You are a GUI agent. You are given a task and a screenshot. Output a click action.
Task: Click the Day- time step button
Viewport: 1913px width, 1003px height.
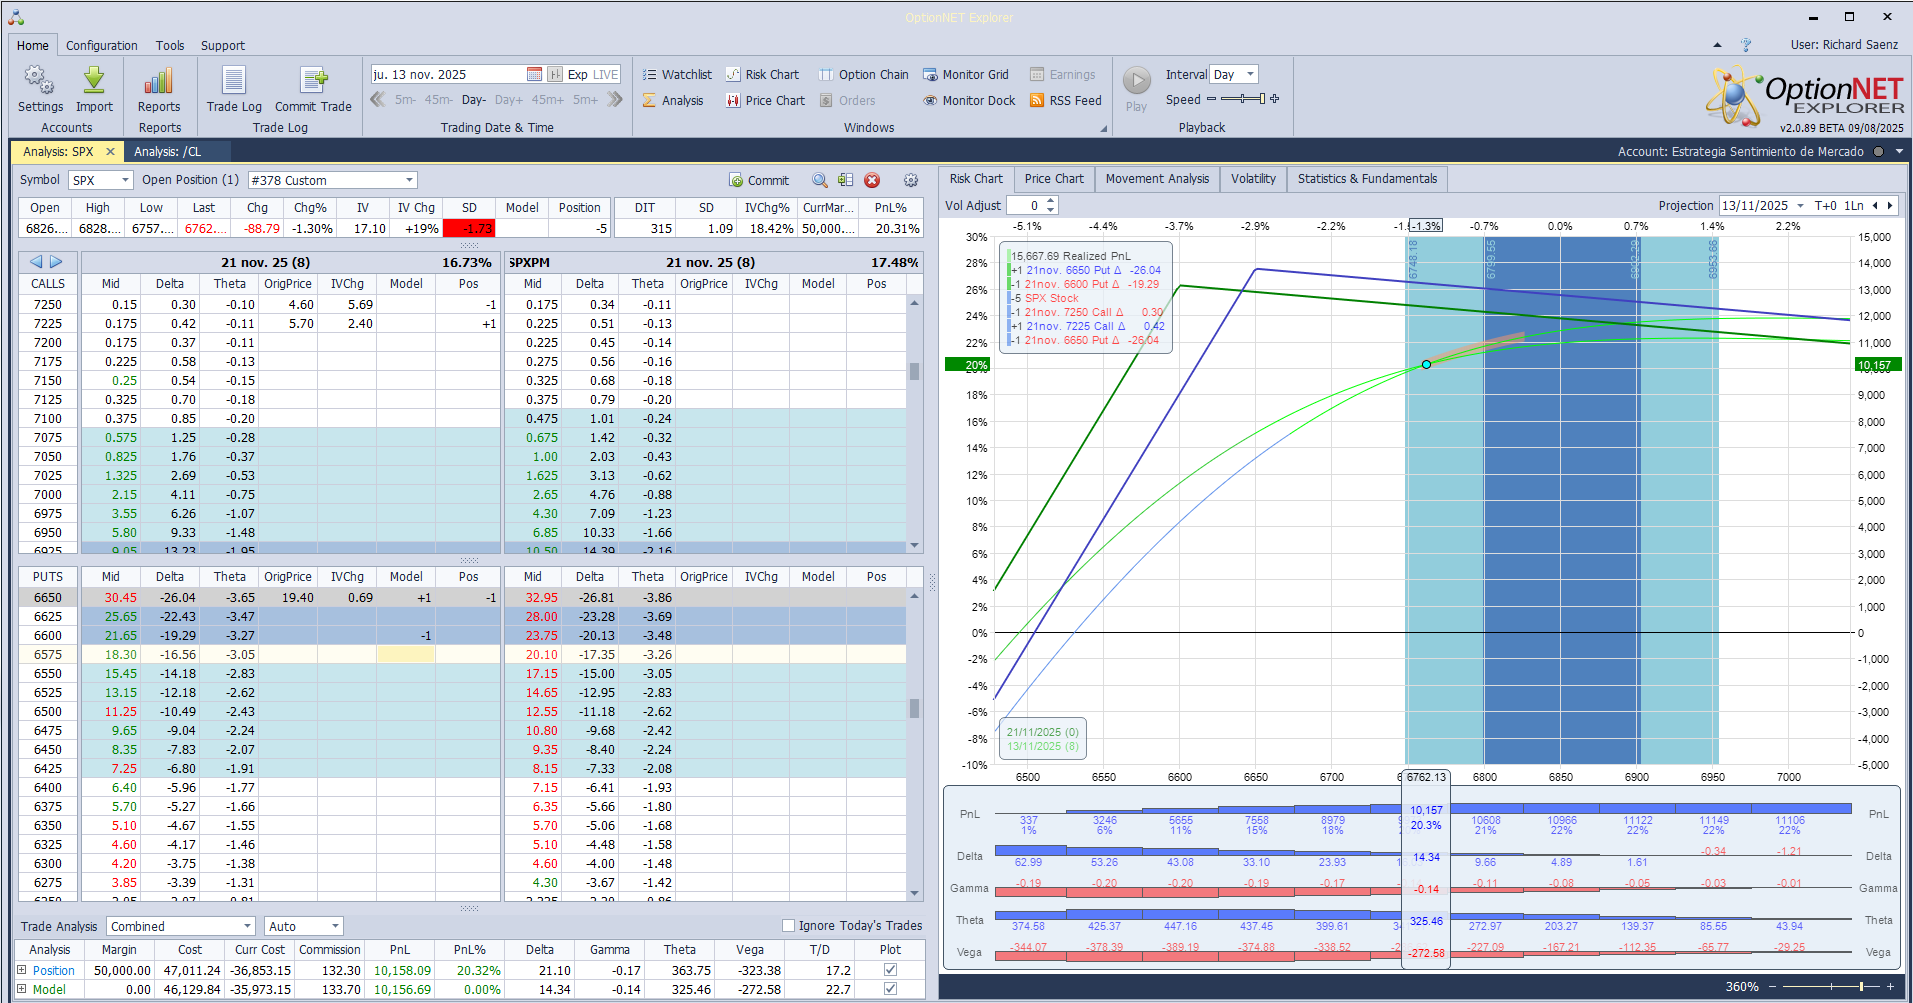(x=474, y=100)
